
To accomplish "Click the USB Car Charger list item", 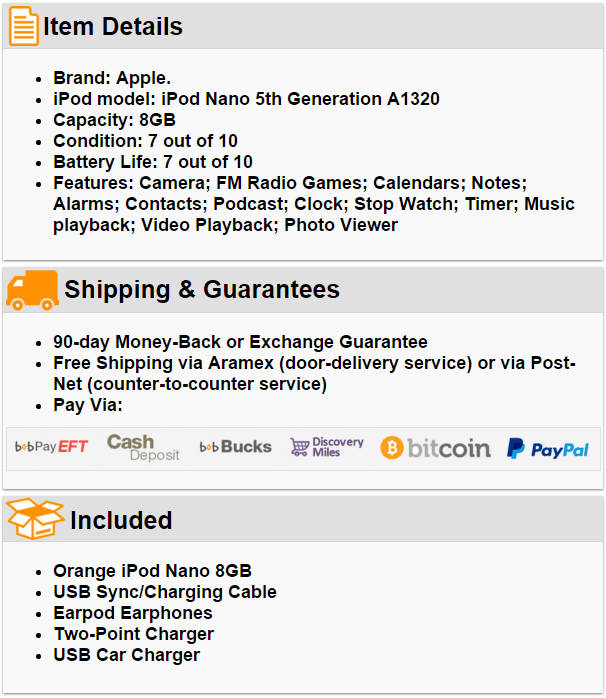I will pyautogui.click(x=126, y=655).
